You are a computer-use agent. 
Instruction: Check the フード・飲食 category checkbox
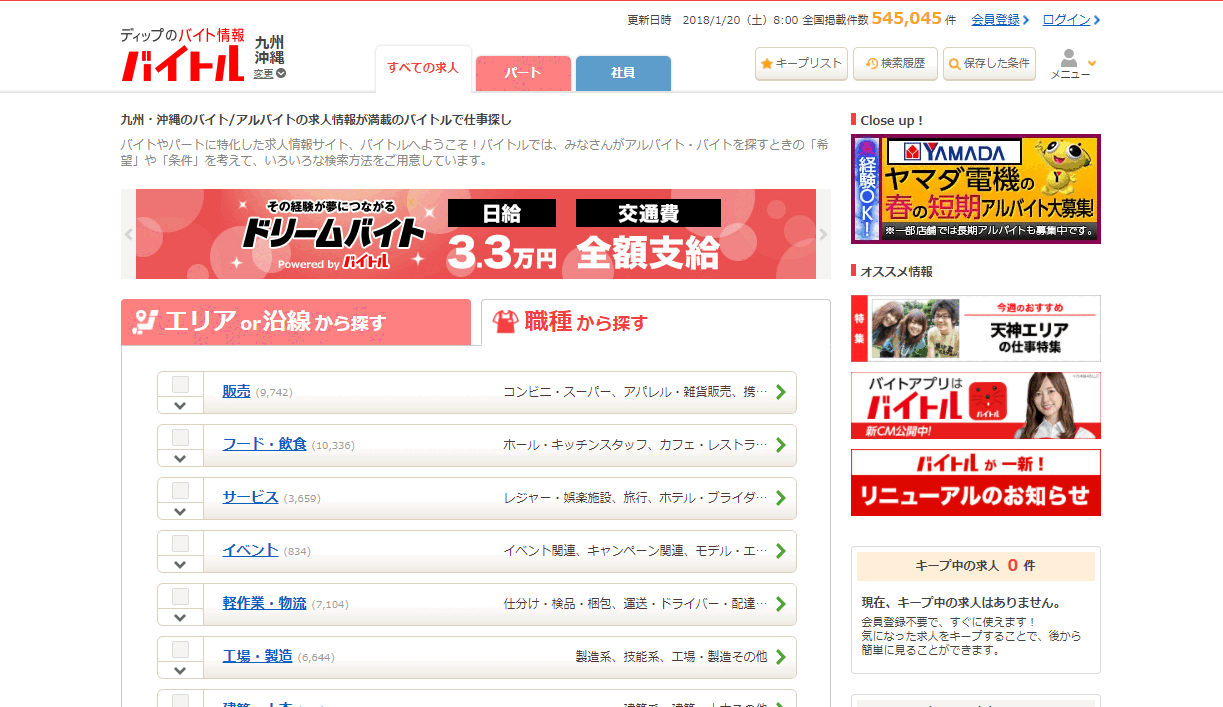180,437
